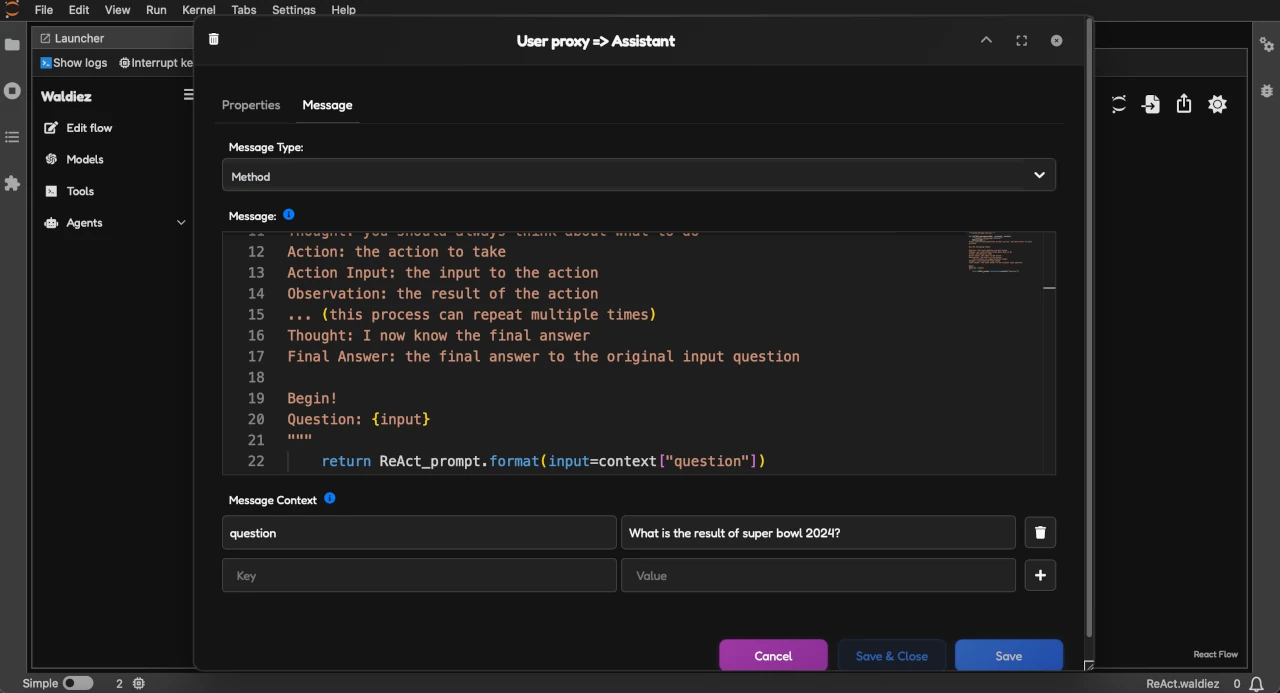The image size is (1280, 693).
Task: Add new message context entry
Action: [x=1040, y=575]
